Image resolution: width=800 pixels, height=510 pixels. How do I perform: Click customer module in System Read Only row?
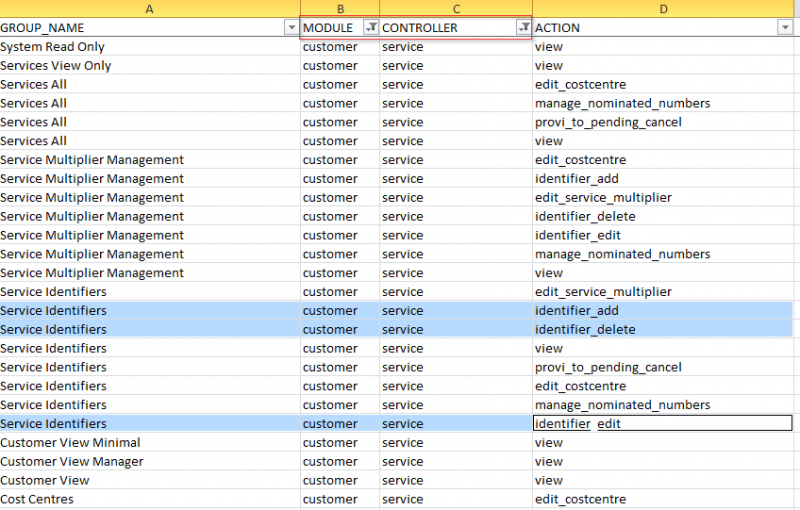tap(340, 46)
